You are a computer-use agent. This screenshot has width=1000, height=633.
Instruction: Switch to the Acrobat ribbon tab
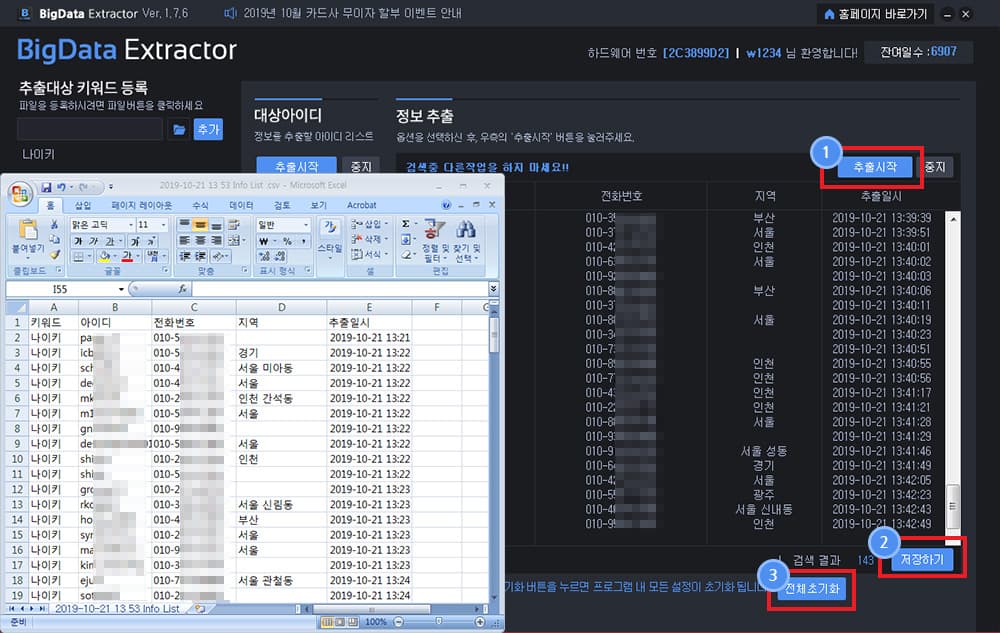pyautogui.click(x=362, y=205)
